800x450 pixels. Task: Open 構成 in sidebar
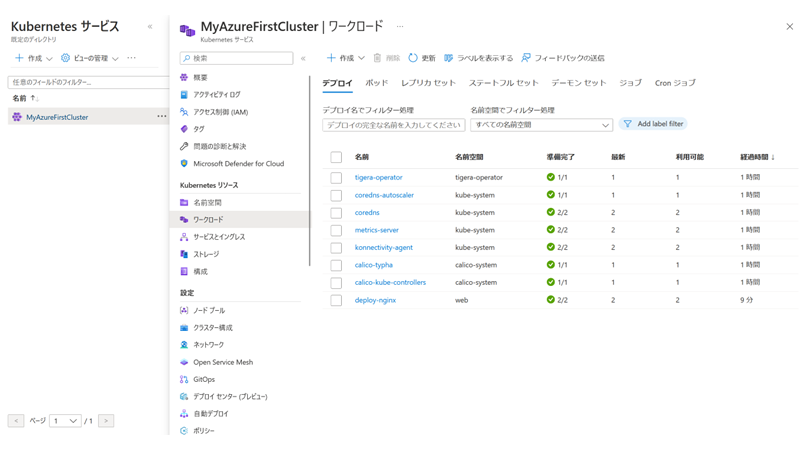tap(194, 271)
